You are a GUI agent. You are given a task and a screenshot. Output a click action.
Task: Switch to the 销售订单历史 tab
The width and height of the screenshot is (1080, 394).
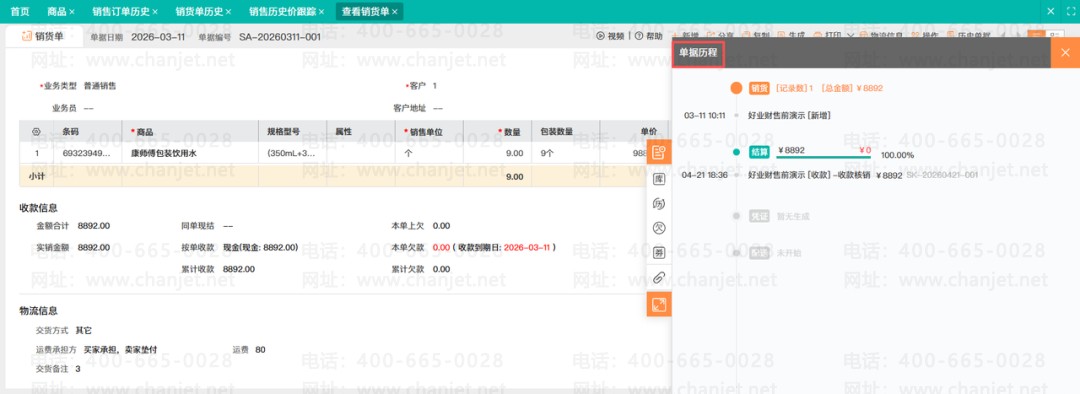coord(120,12)
